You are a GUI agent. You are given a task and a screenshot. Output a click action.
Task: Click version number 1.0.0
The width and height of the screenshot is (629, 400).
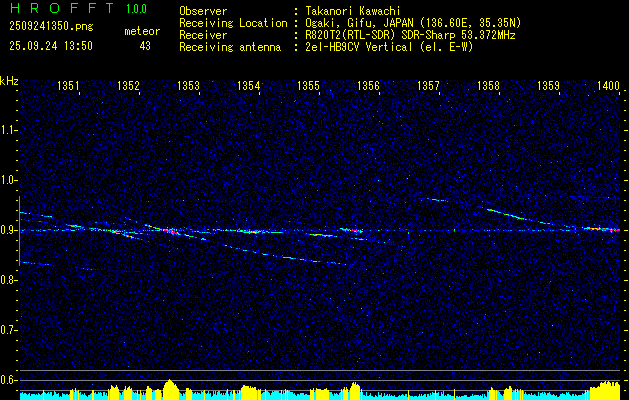pos(136,9)
